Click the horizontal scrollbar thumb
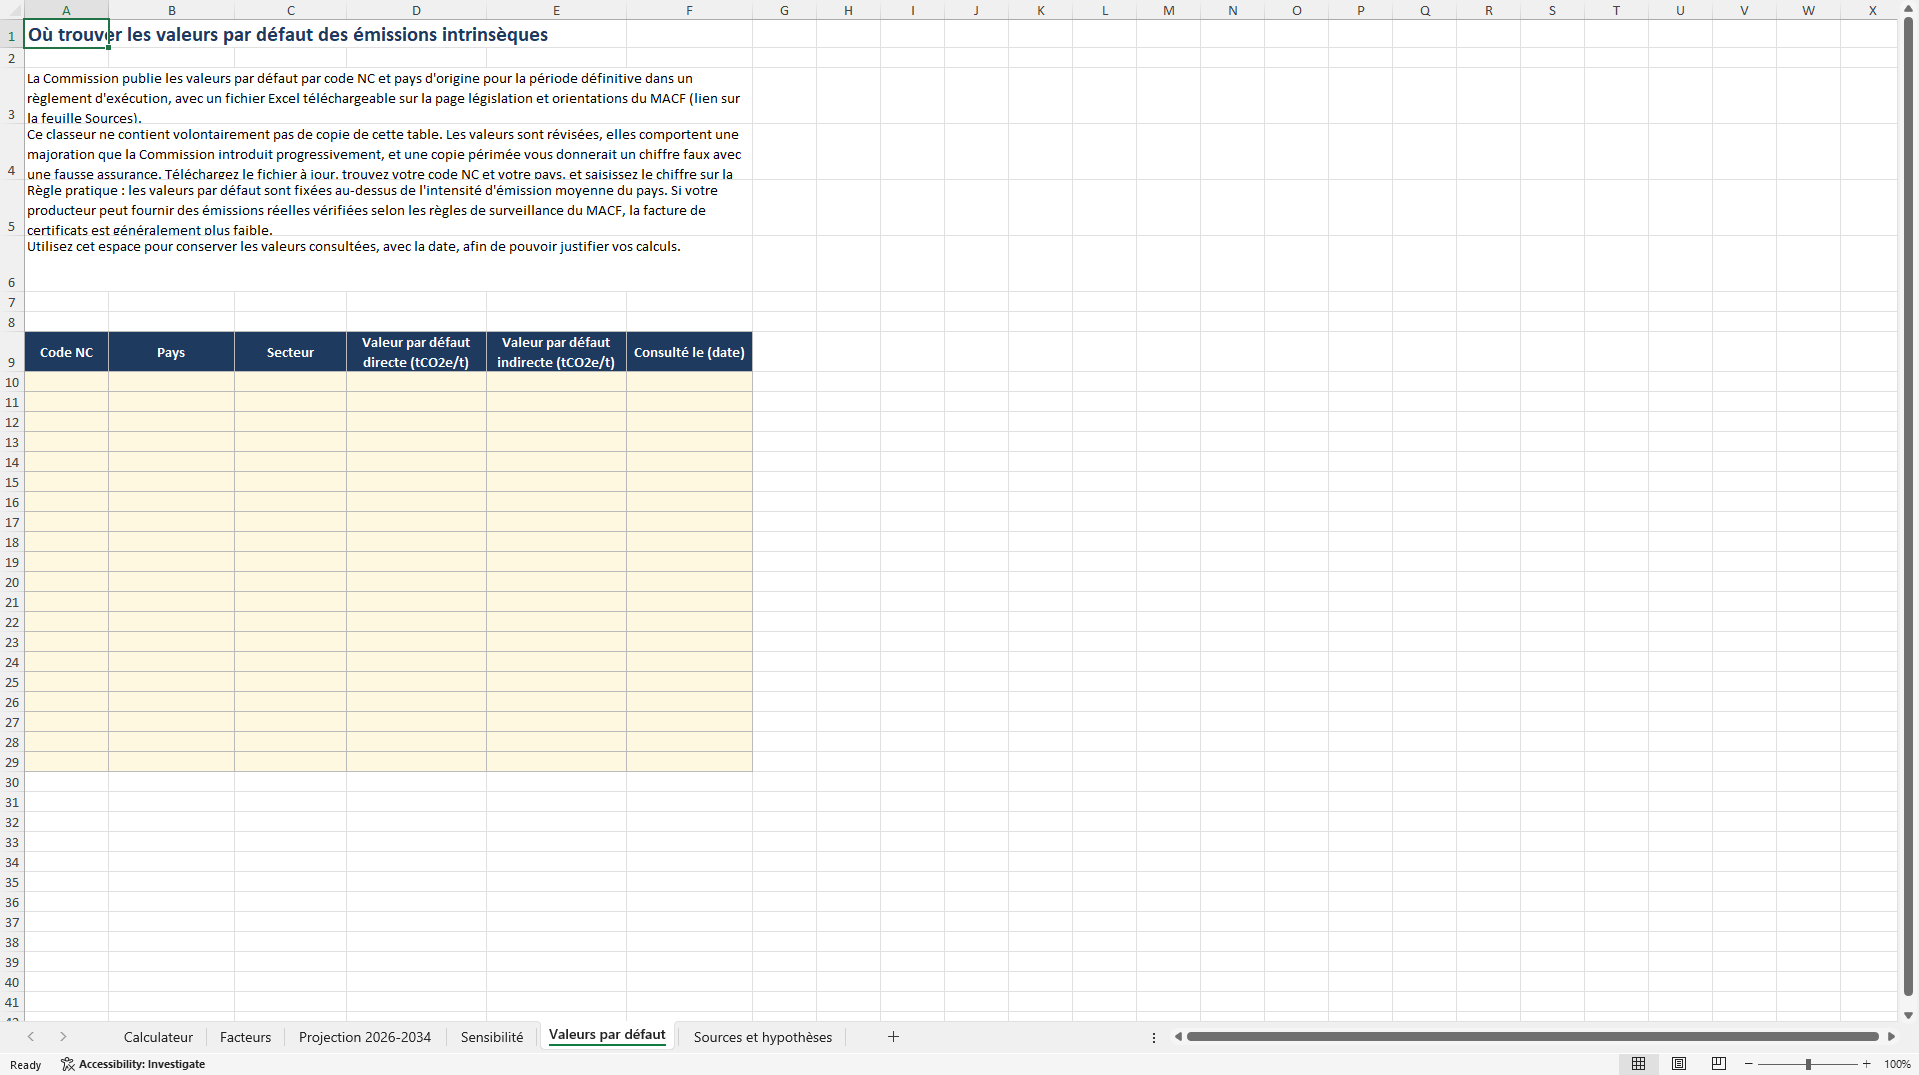Viewport: 1919px width, 1075px height. pyautogui.click(x=1532, y=1037)
